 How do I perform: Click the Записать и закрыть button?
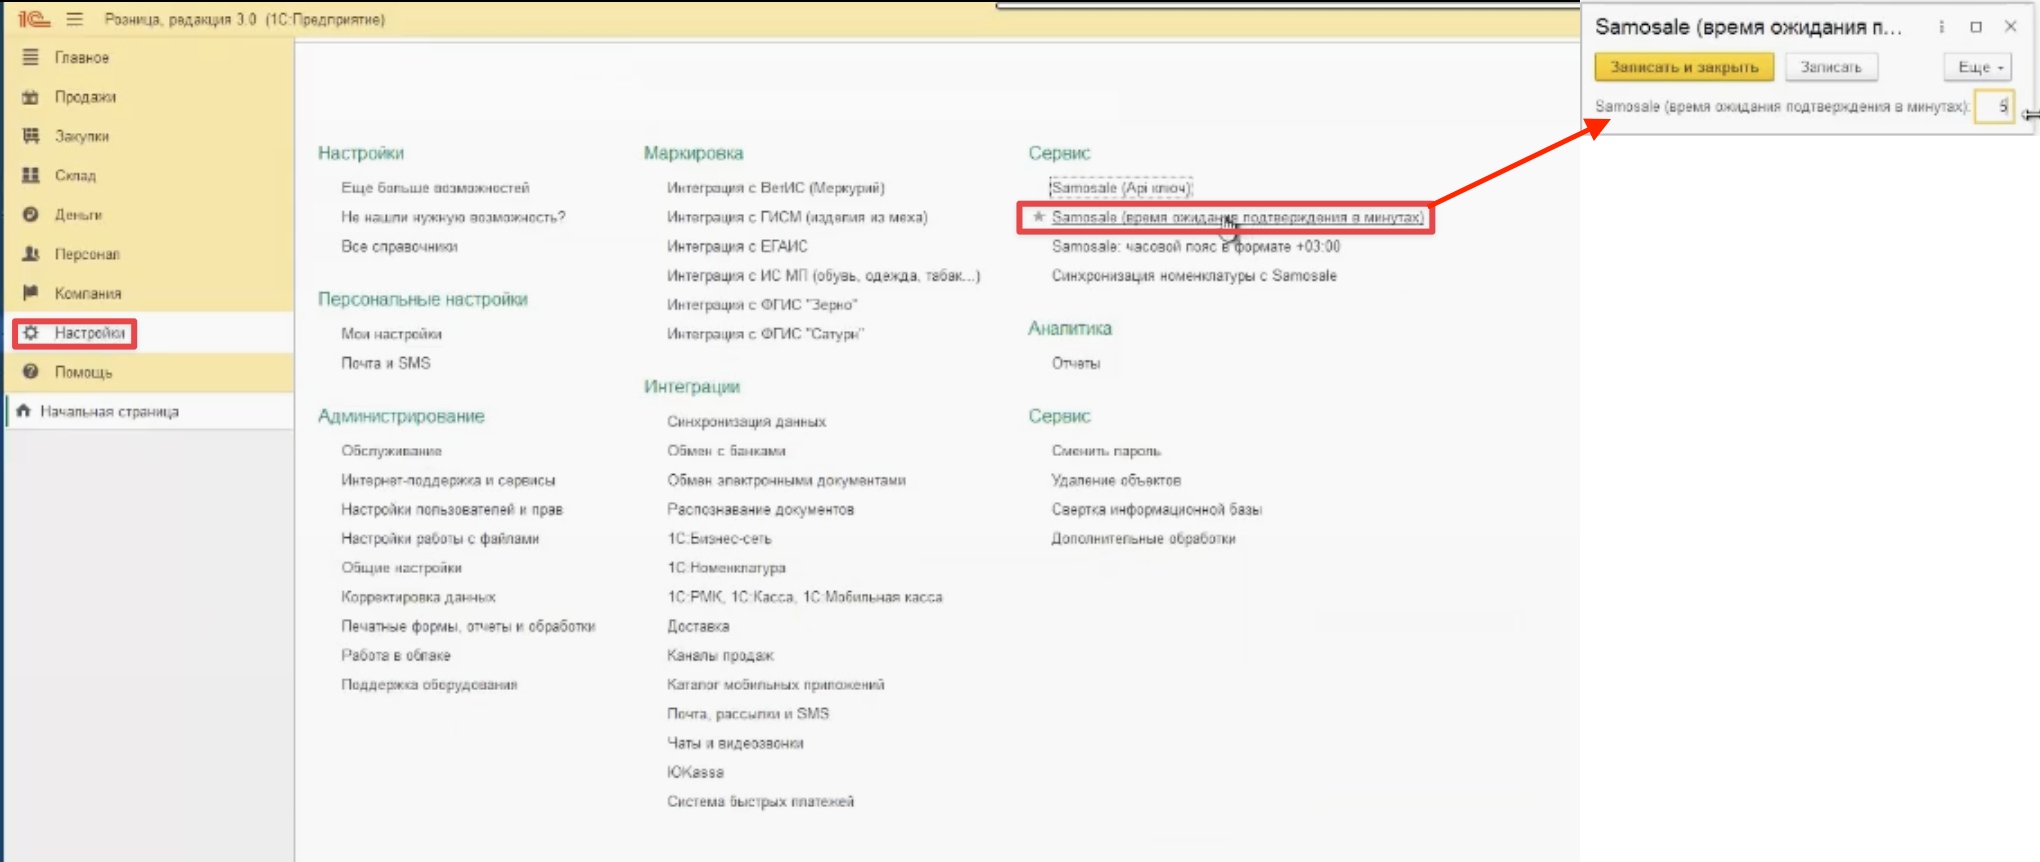[x=1684, y=67]
